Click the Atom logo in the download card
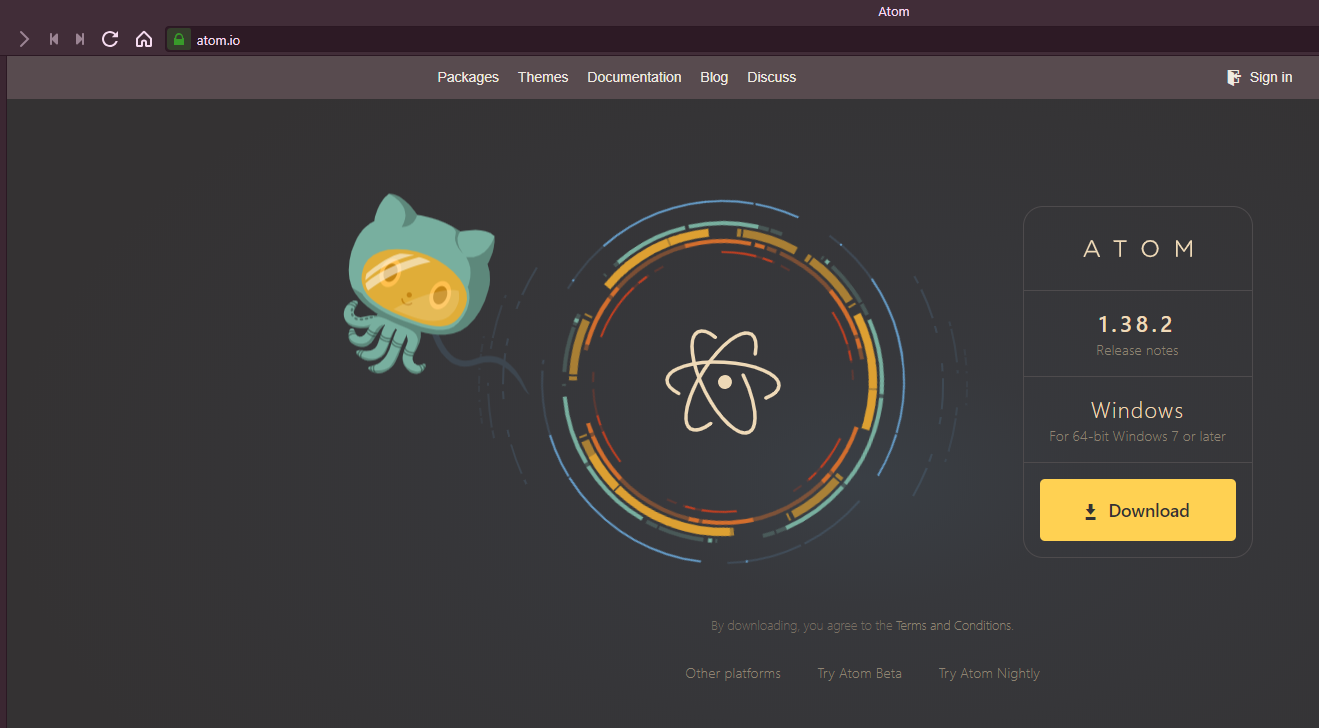 (1137, 248)
